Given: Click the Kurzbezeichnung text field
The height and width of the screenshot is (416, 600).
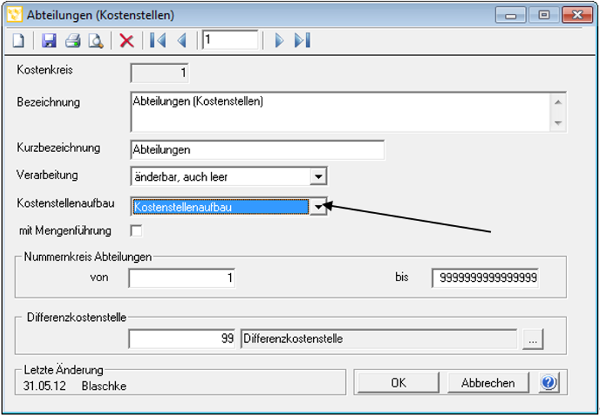Looking at the screenshot, I should (258, 150).
